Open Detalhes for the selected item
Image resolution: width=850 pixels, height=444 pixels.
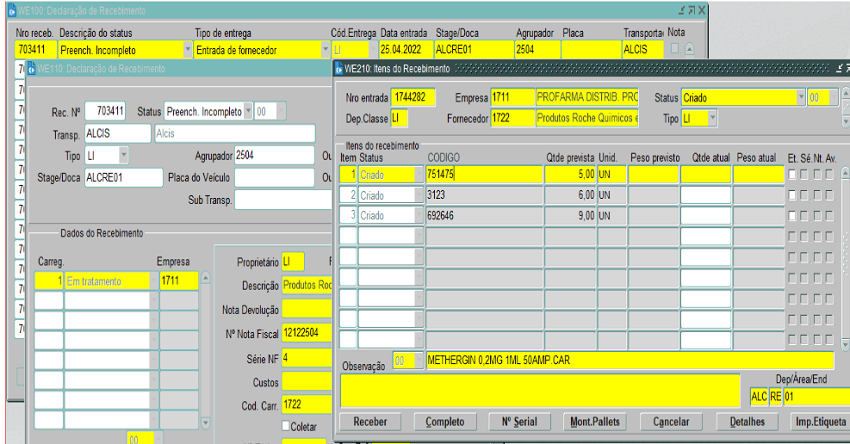coord(747,422)
